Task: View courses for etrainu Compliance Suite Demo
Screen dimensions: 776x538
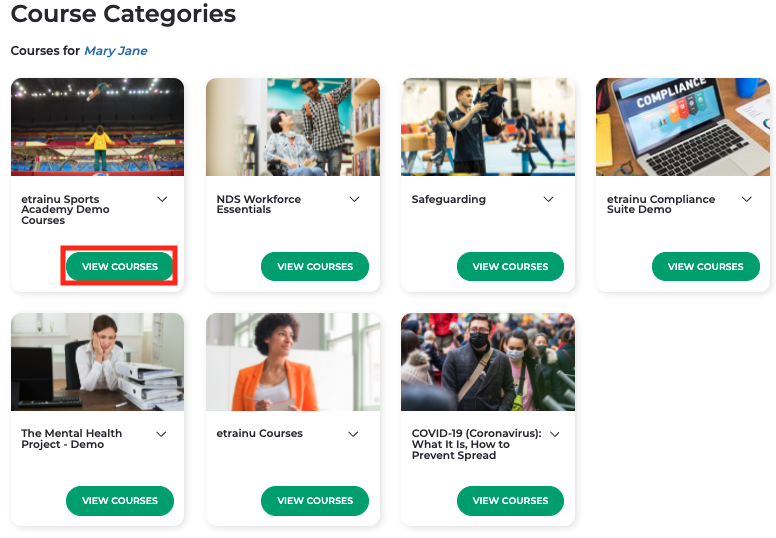Action: [705, 267]
